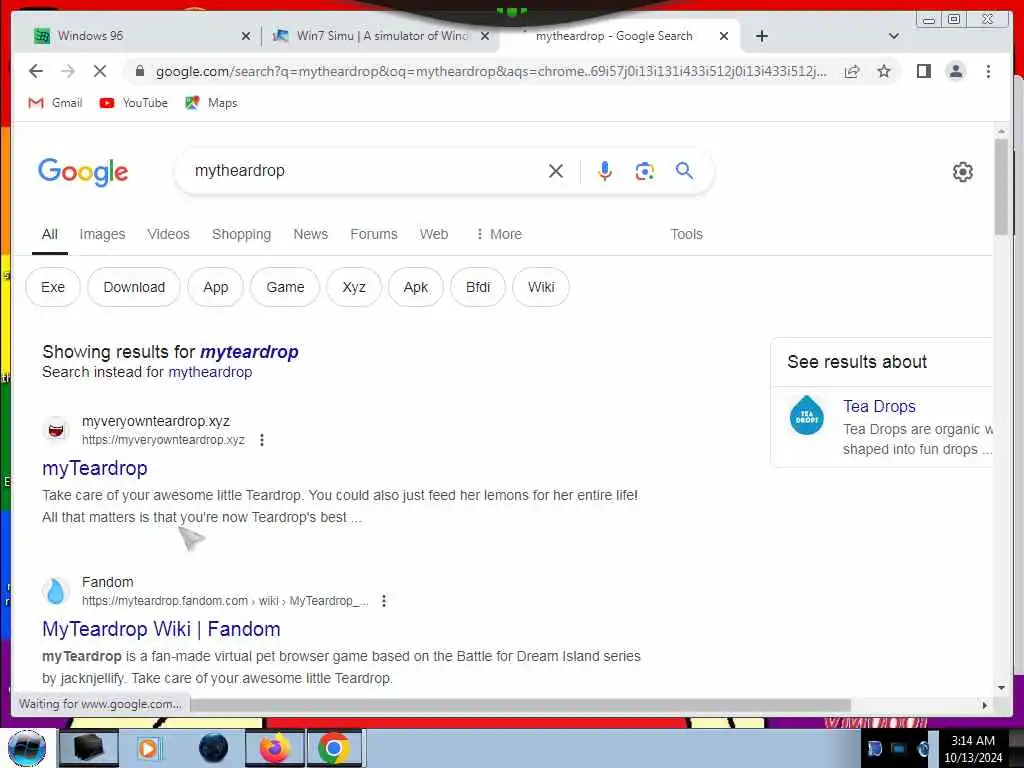Open the Tea Drops knowledge link
Screen dimensions: 1024x768
tap(879, 406)
